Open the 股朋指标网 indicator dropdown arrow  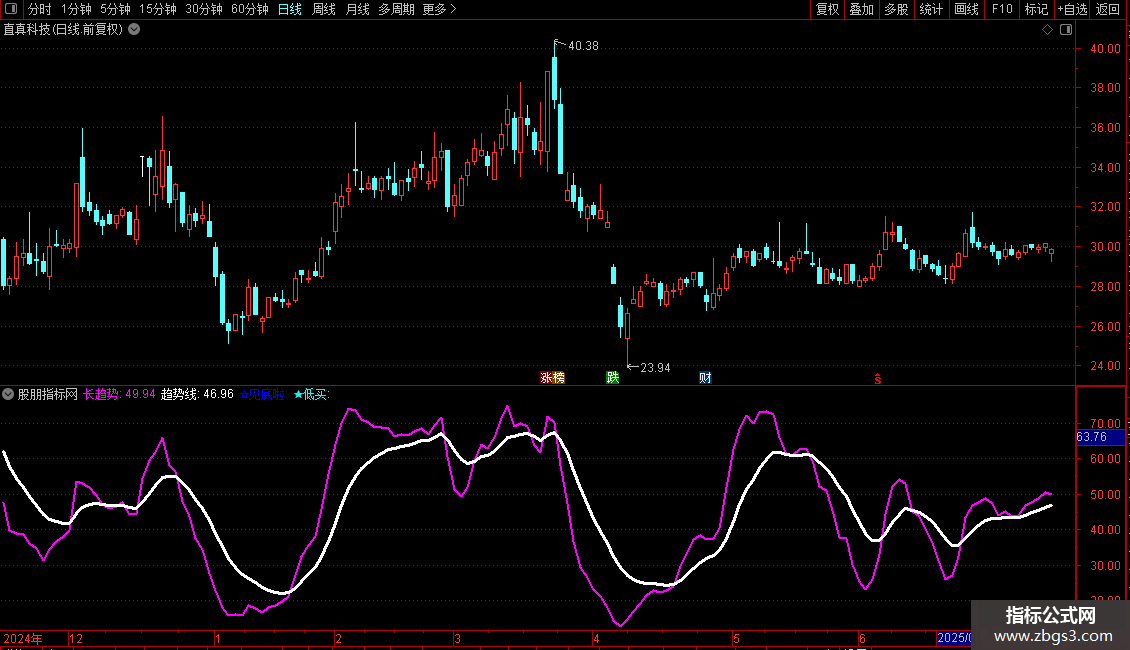[x=8, y=394]
